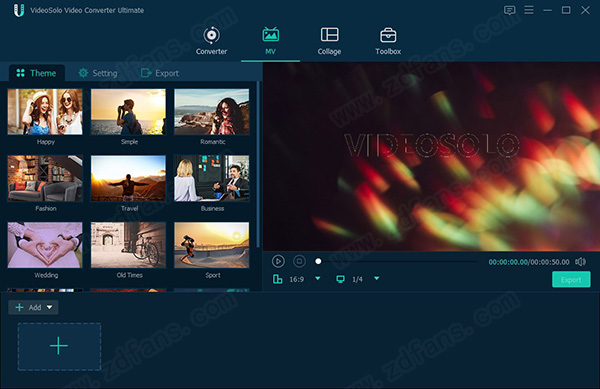Open the Collage module
This screenshot has width=600, height=389.
tap(329, 41)
